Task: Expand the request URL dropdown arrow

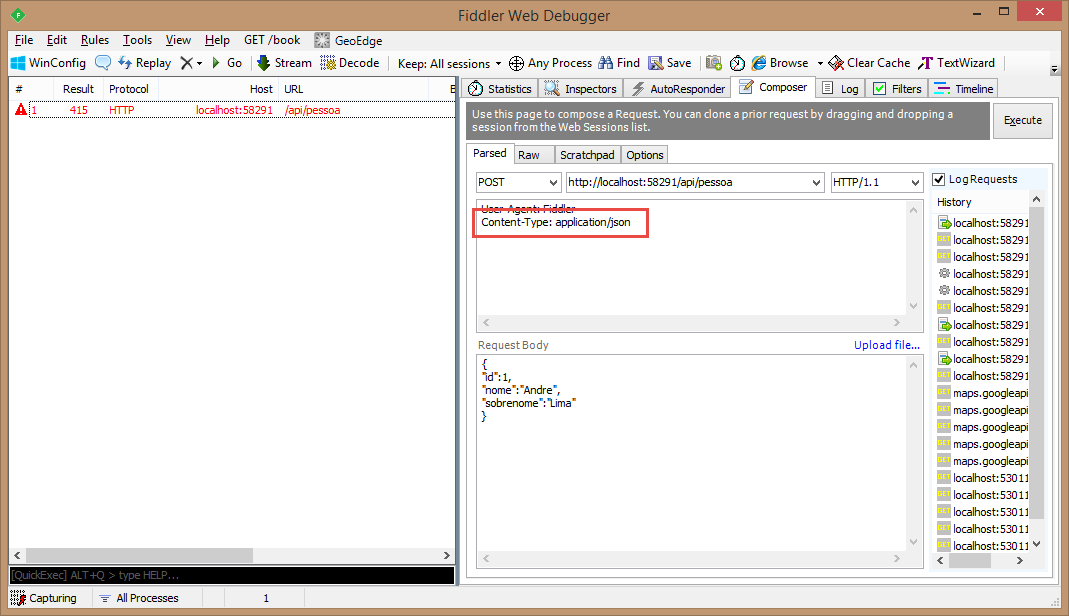Action: pyautogui.click(x=816, y=183)
